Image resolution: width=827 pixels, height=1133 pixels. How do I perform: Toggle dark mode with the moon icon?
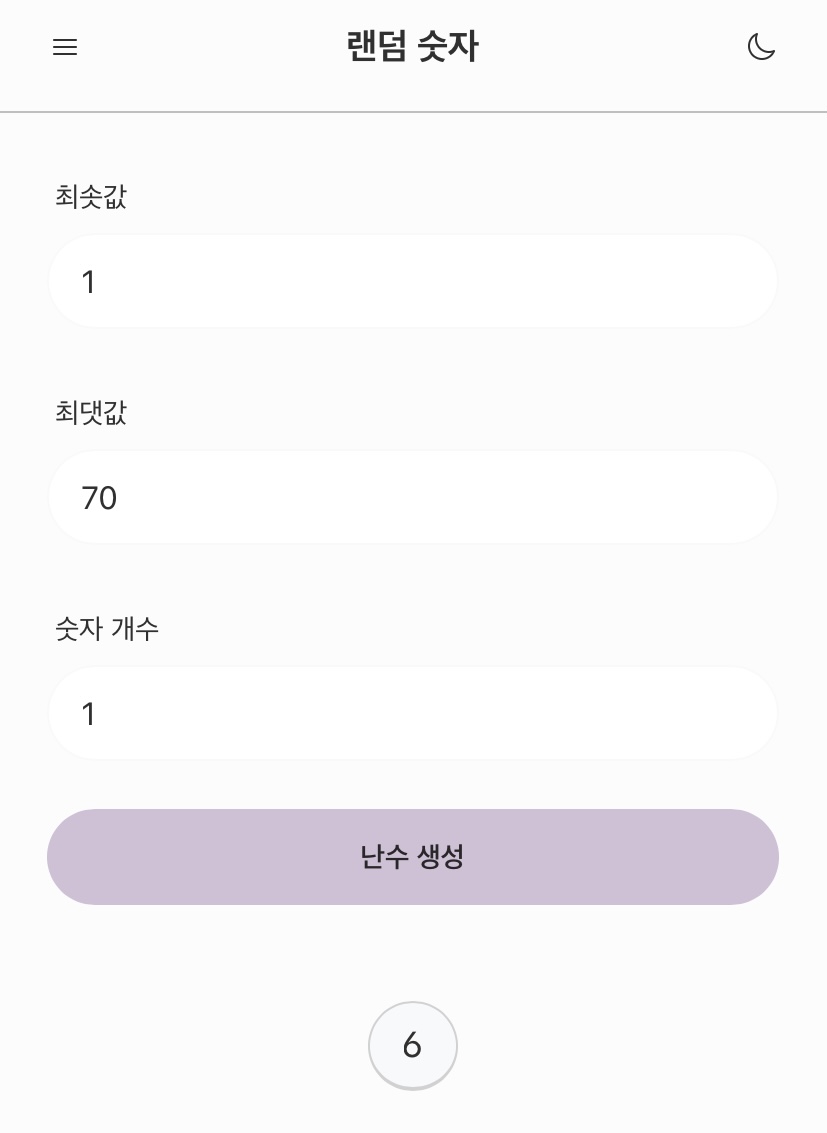[x=761, y=47]
